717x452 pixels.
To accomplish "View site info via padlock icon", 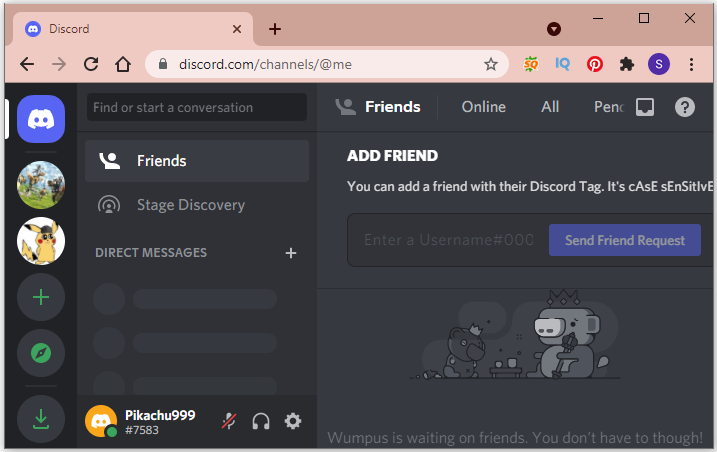I will [x=163, y=64].
